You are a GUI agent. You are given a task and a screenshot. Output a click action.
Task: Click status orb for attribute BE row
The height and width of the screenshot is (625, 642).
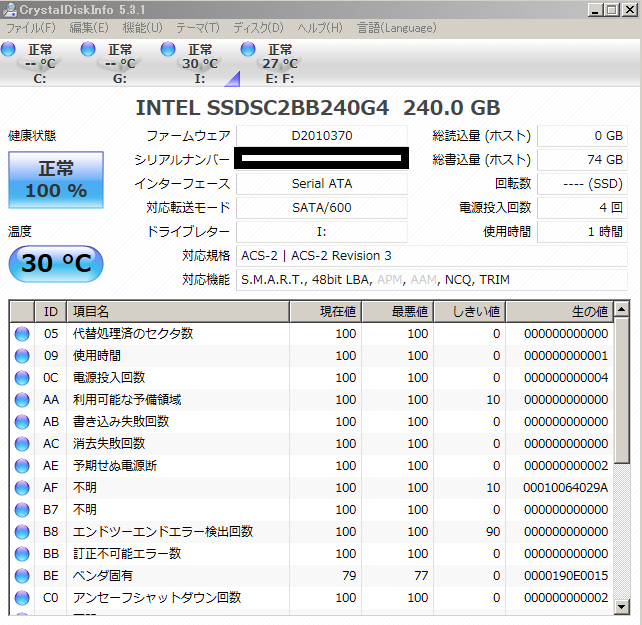22,576
